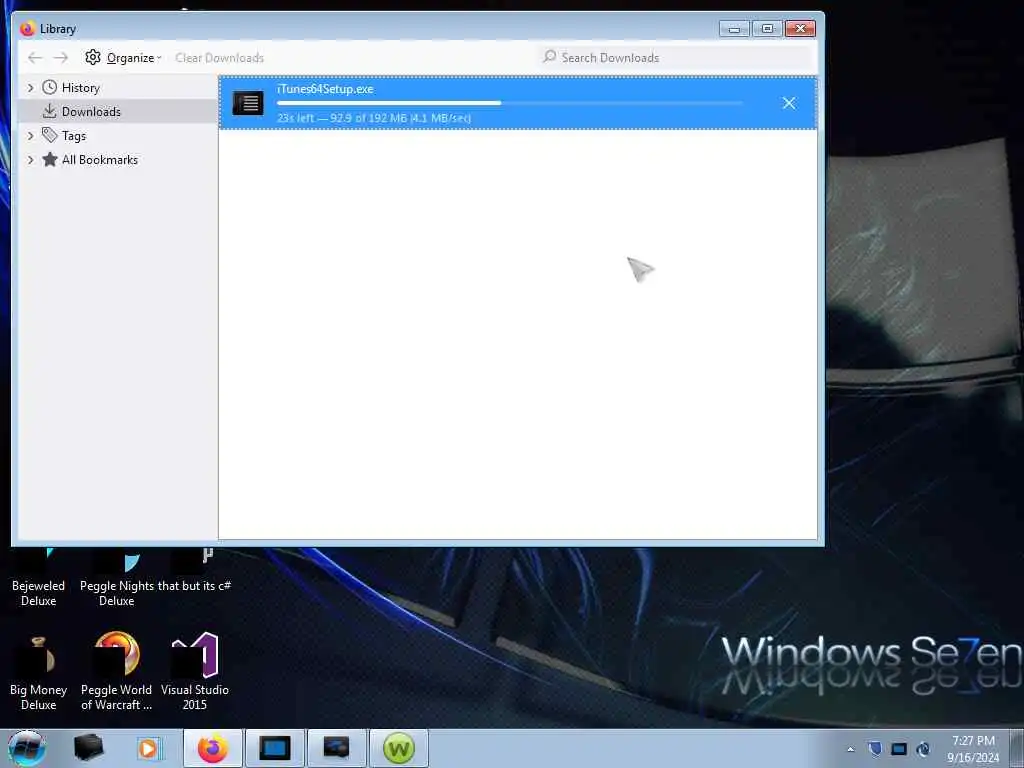Click the History clock icon
The height and width of the screenshot is (768, 1024).
pos(50,87)
